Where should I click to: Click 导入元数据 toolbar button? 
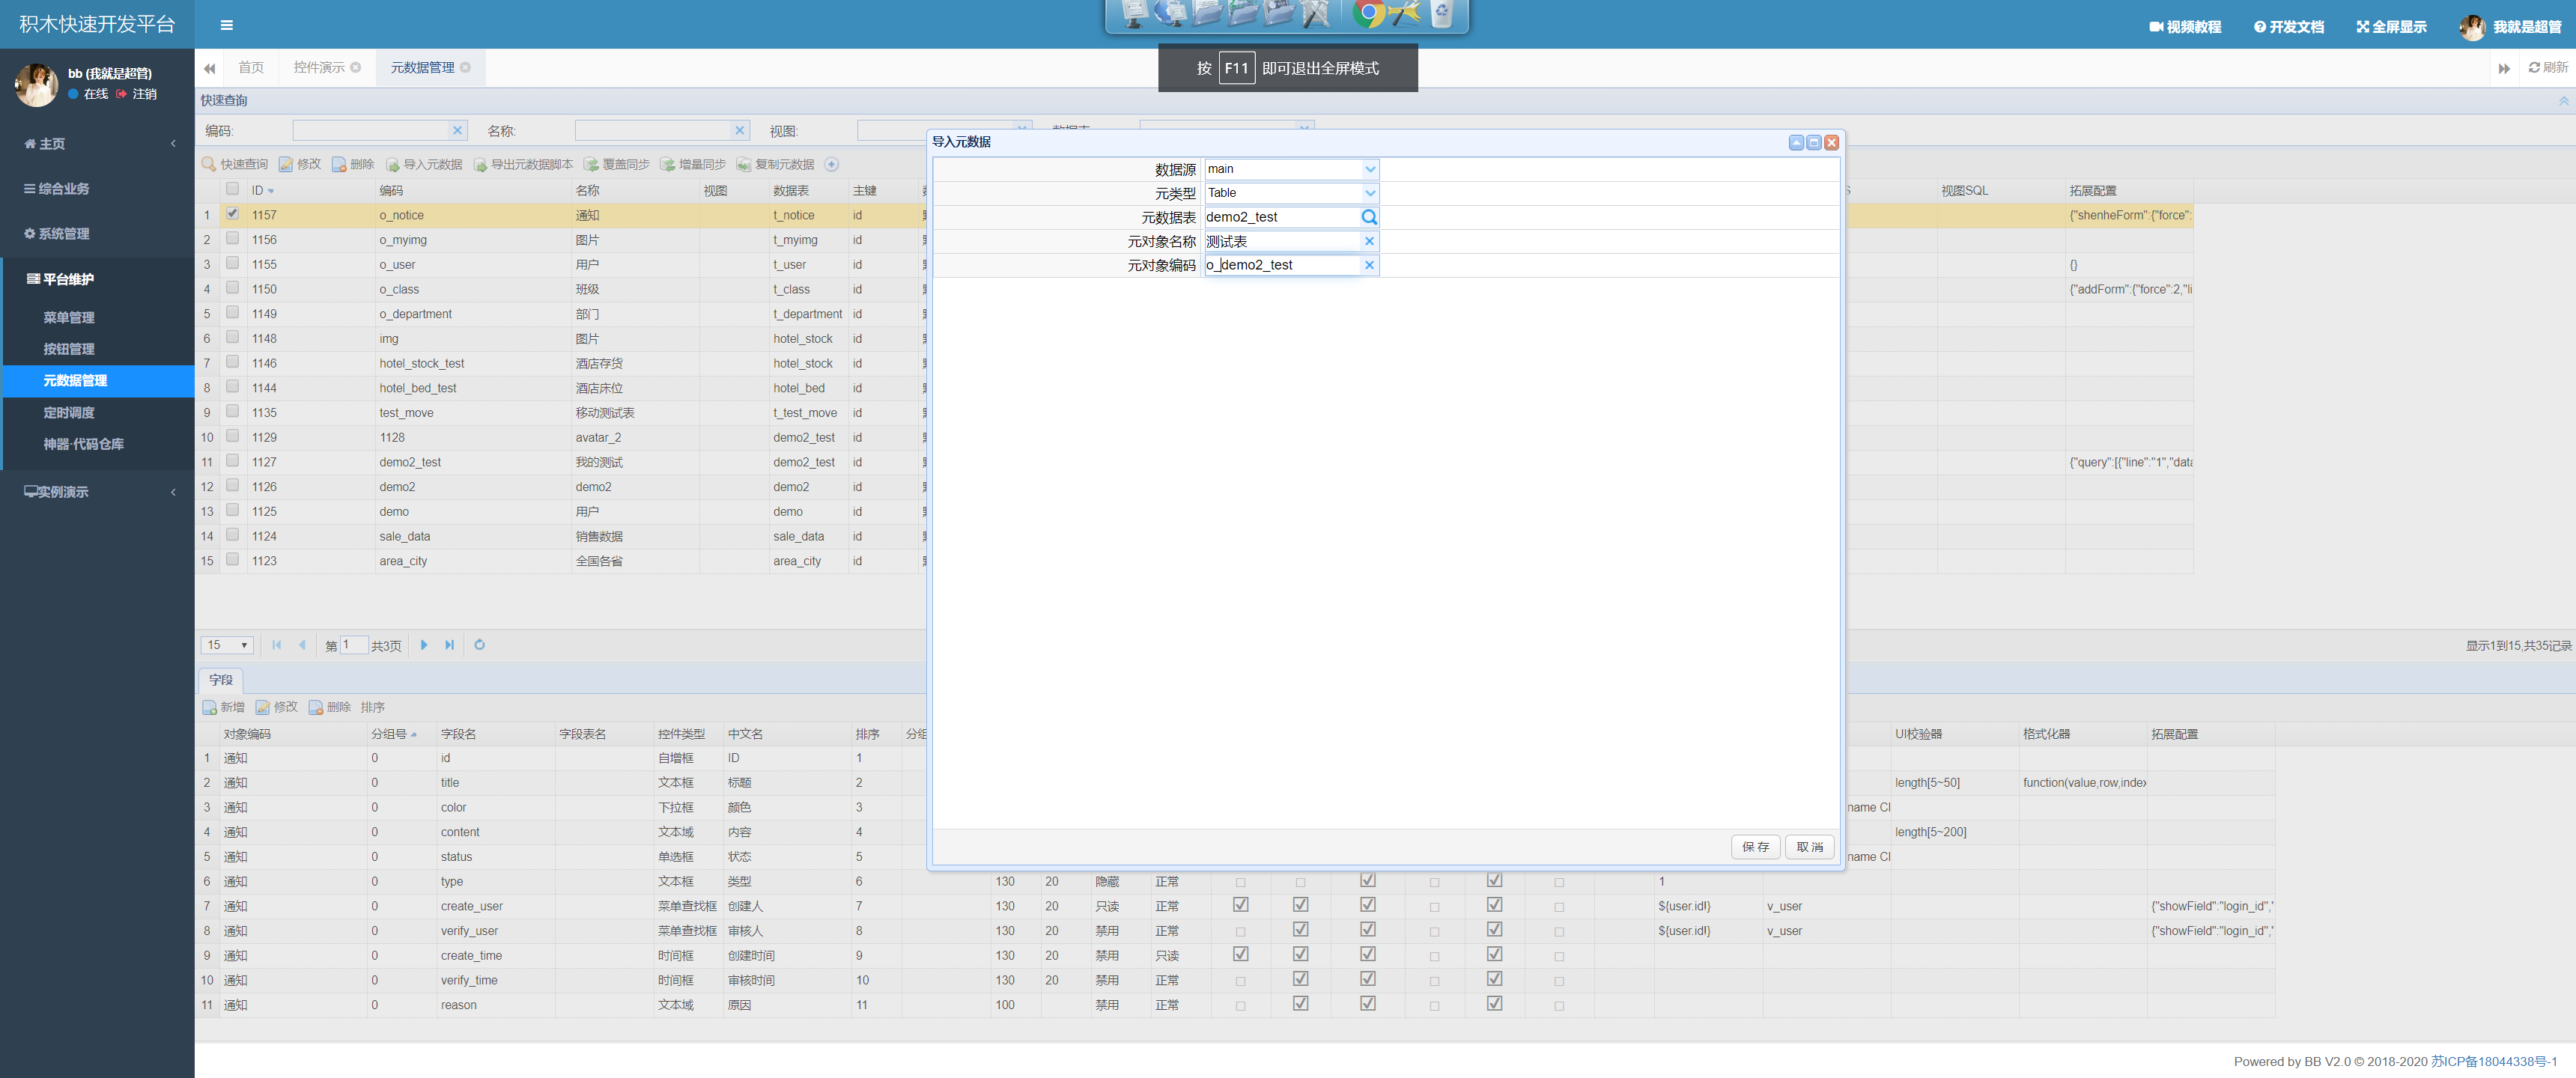pyautogui.click(x=424, y=164)
